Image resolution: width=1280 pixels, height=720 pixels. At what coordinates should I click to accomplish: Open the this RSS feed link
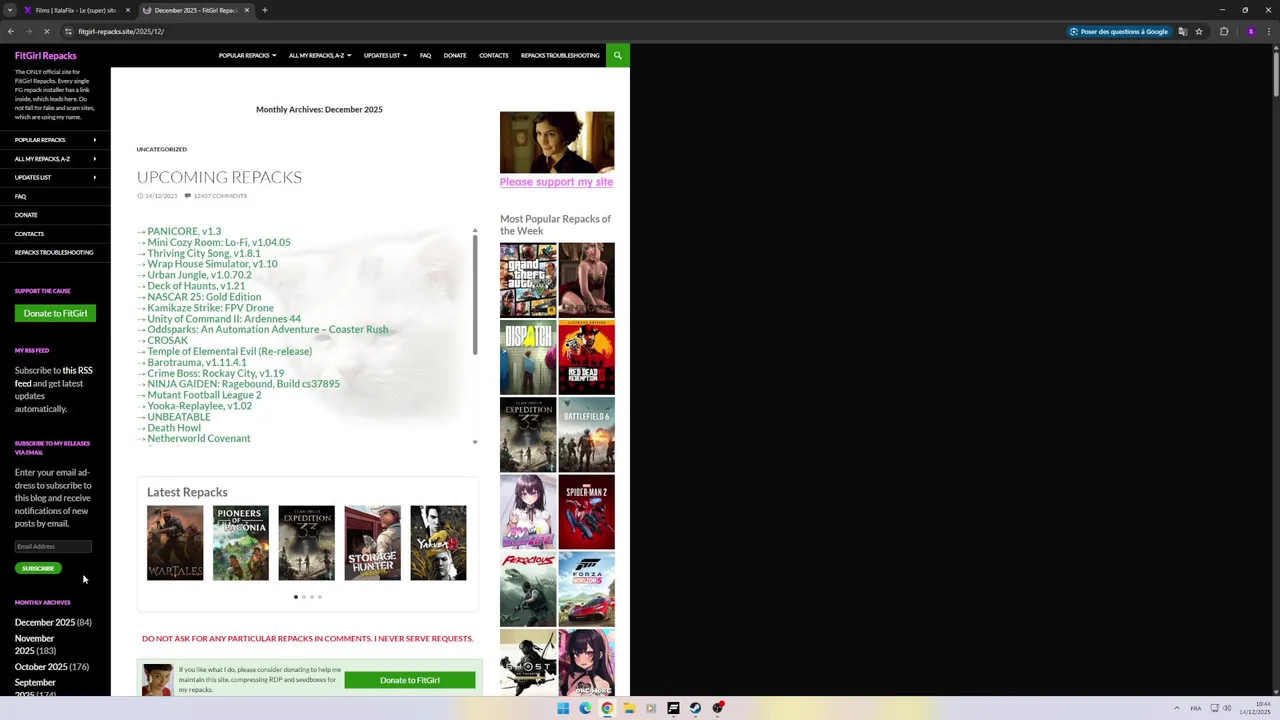pyautogui.click(x=54, y=377)
